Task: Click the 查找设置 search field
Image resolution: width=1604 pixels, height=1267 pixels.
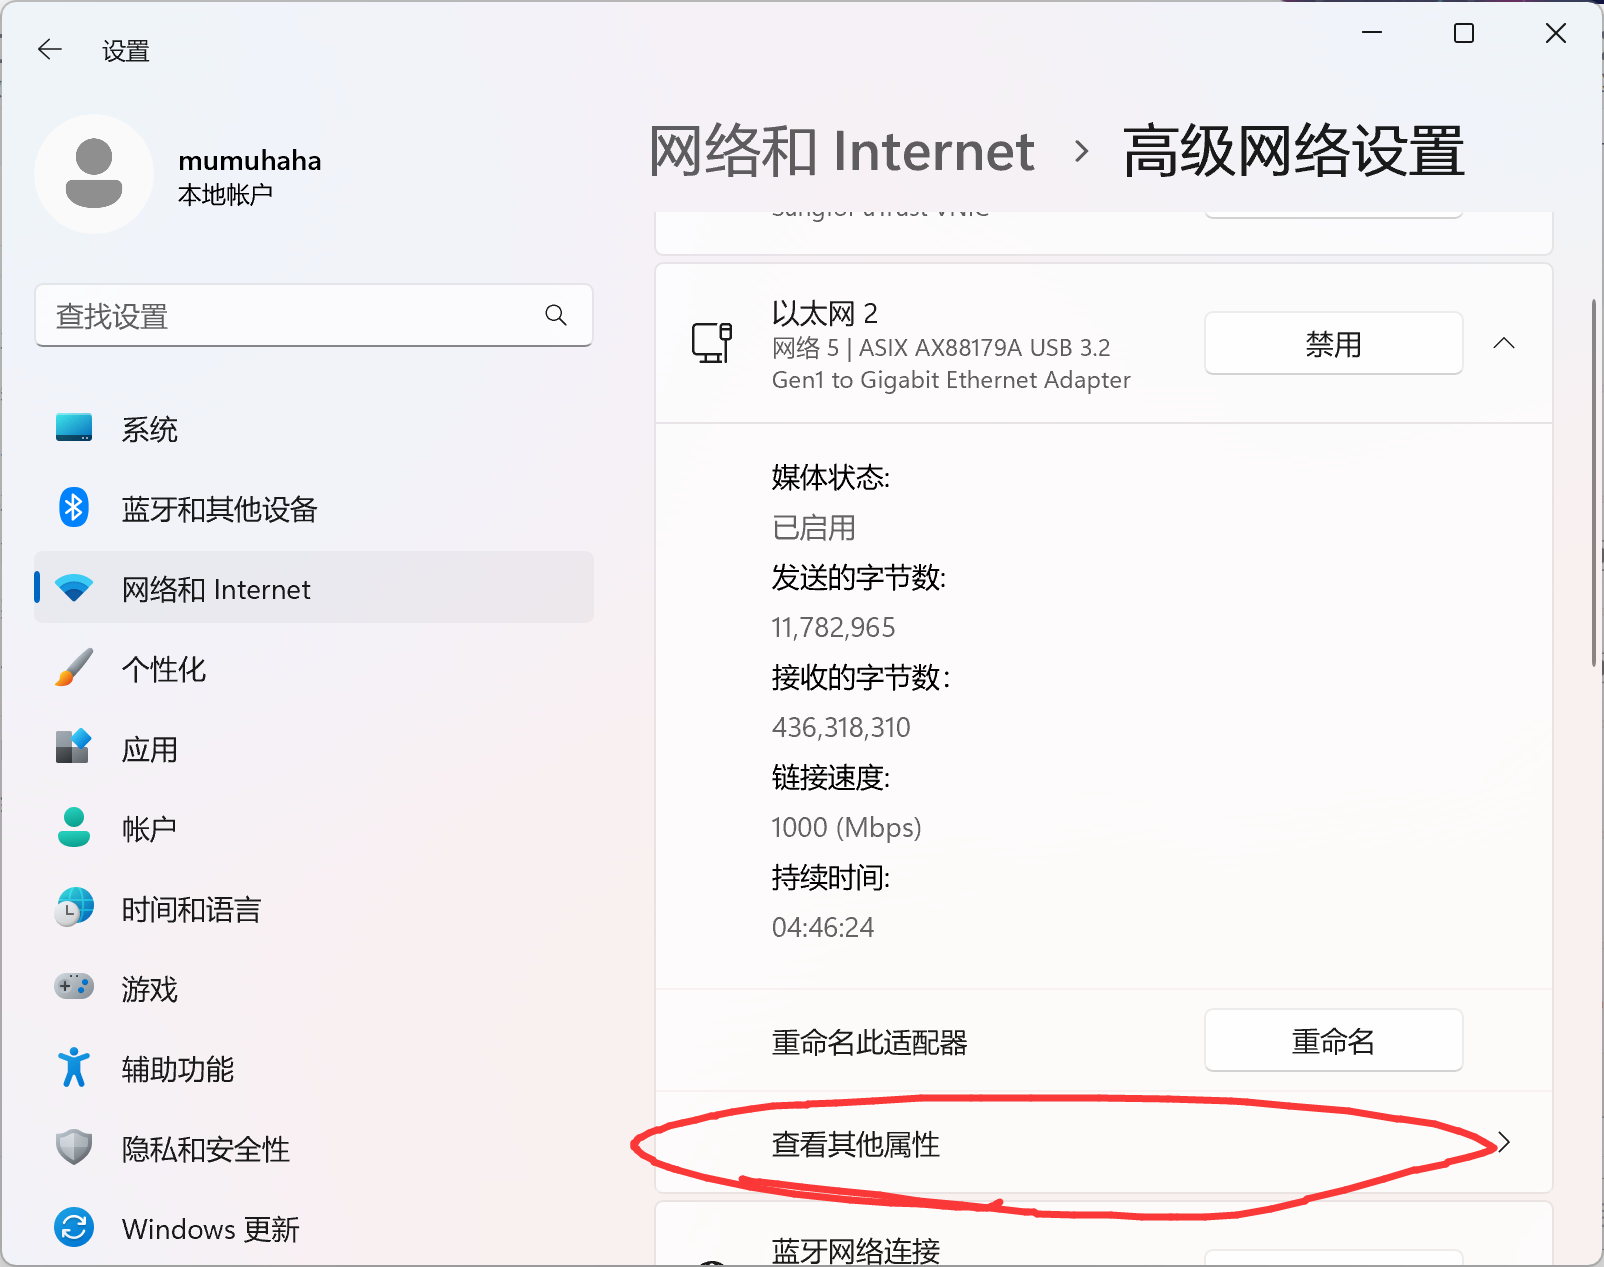Action: click(290, 316)
